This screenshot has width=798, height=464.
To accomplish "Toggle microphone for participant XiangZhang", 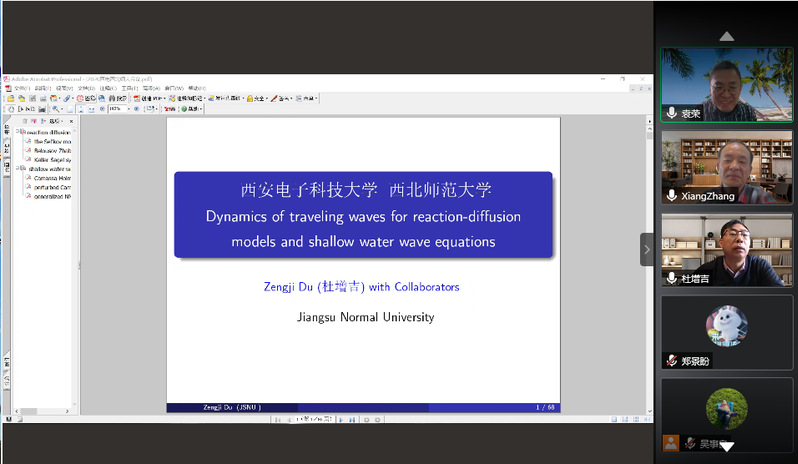I will pos(672,196).
